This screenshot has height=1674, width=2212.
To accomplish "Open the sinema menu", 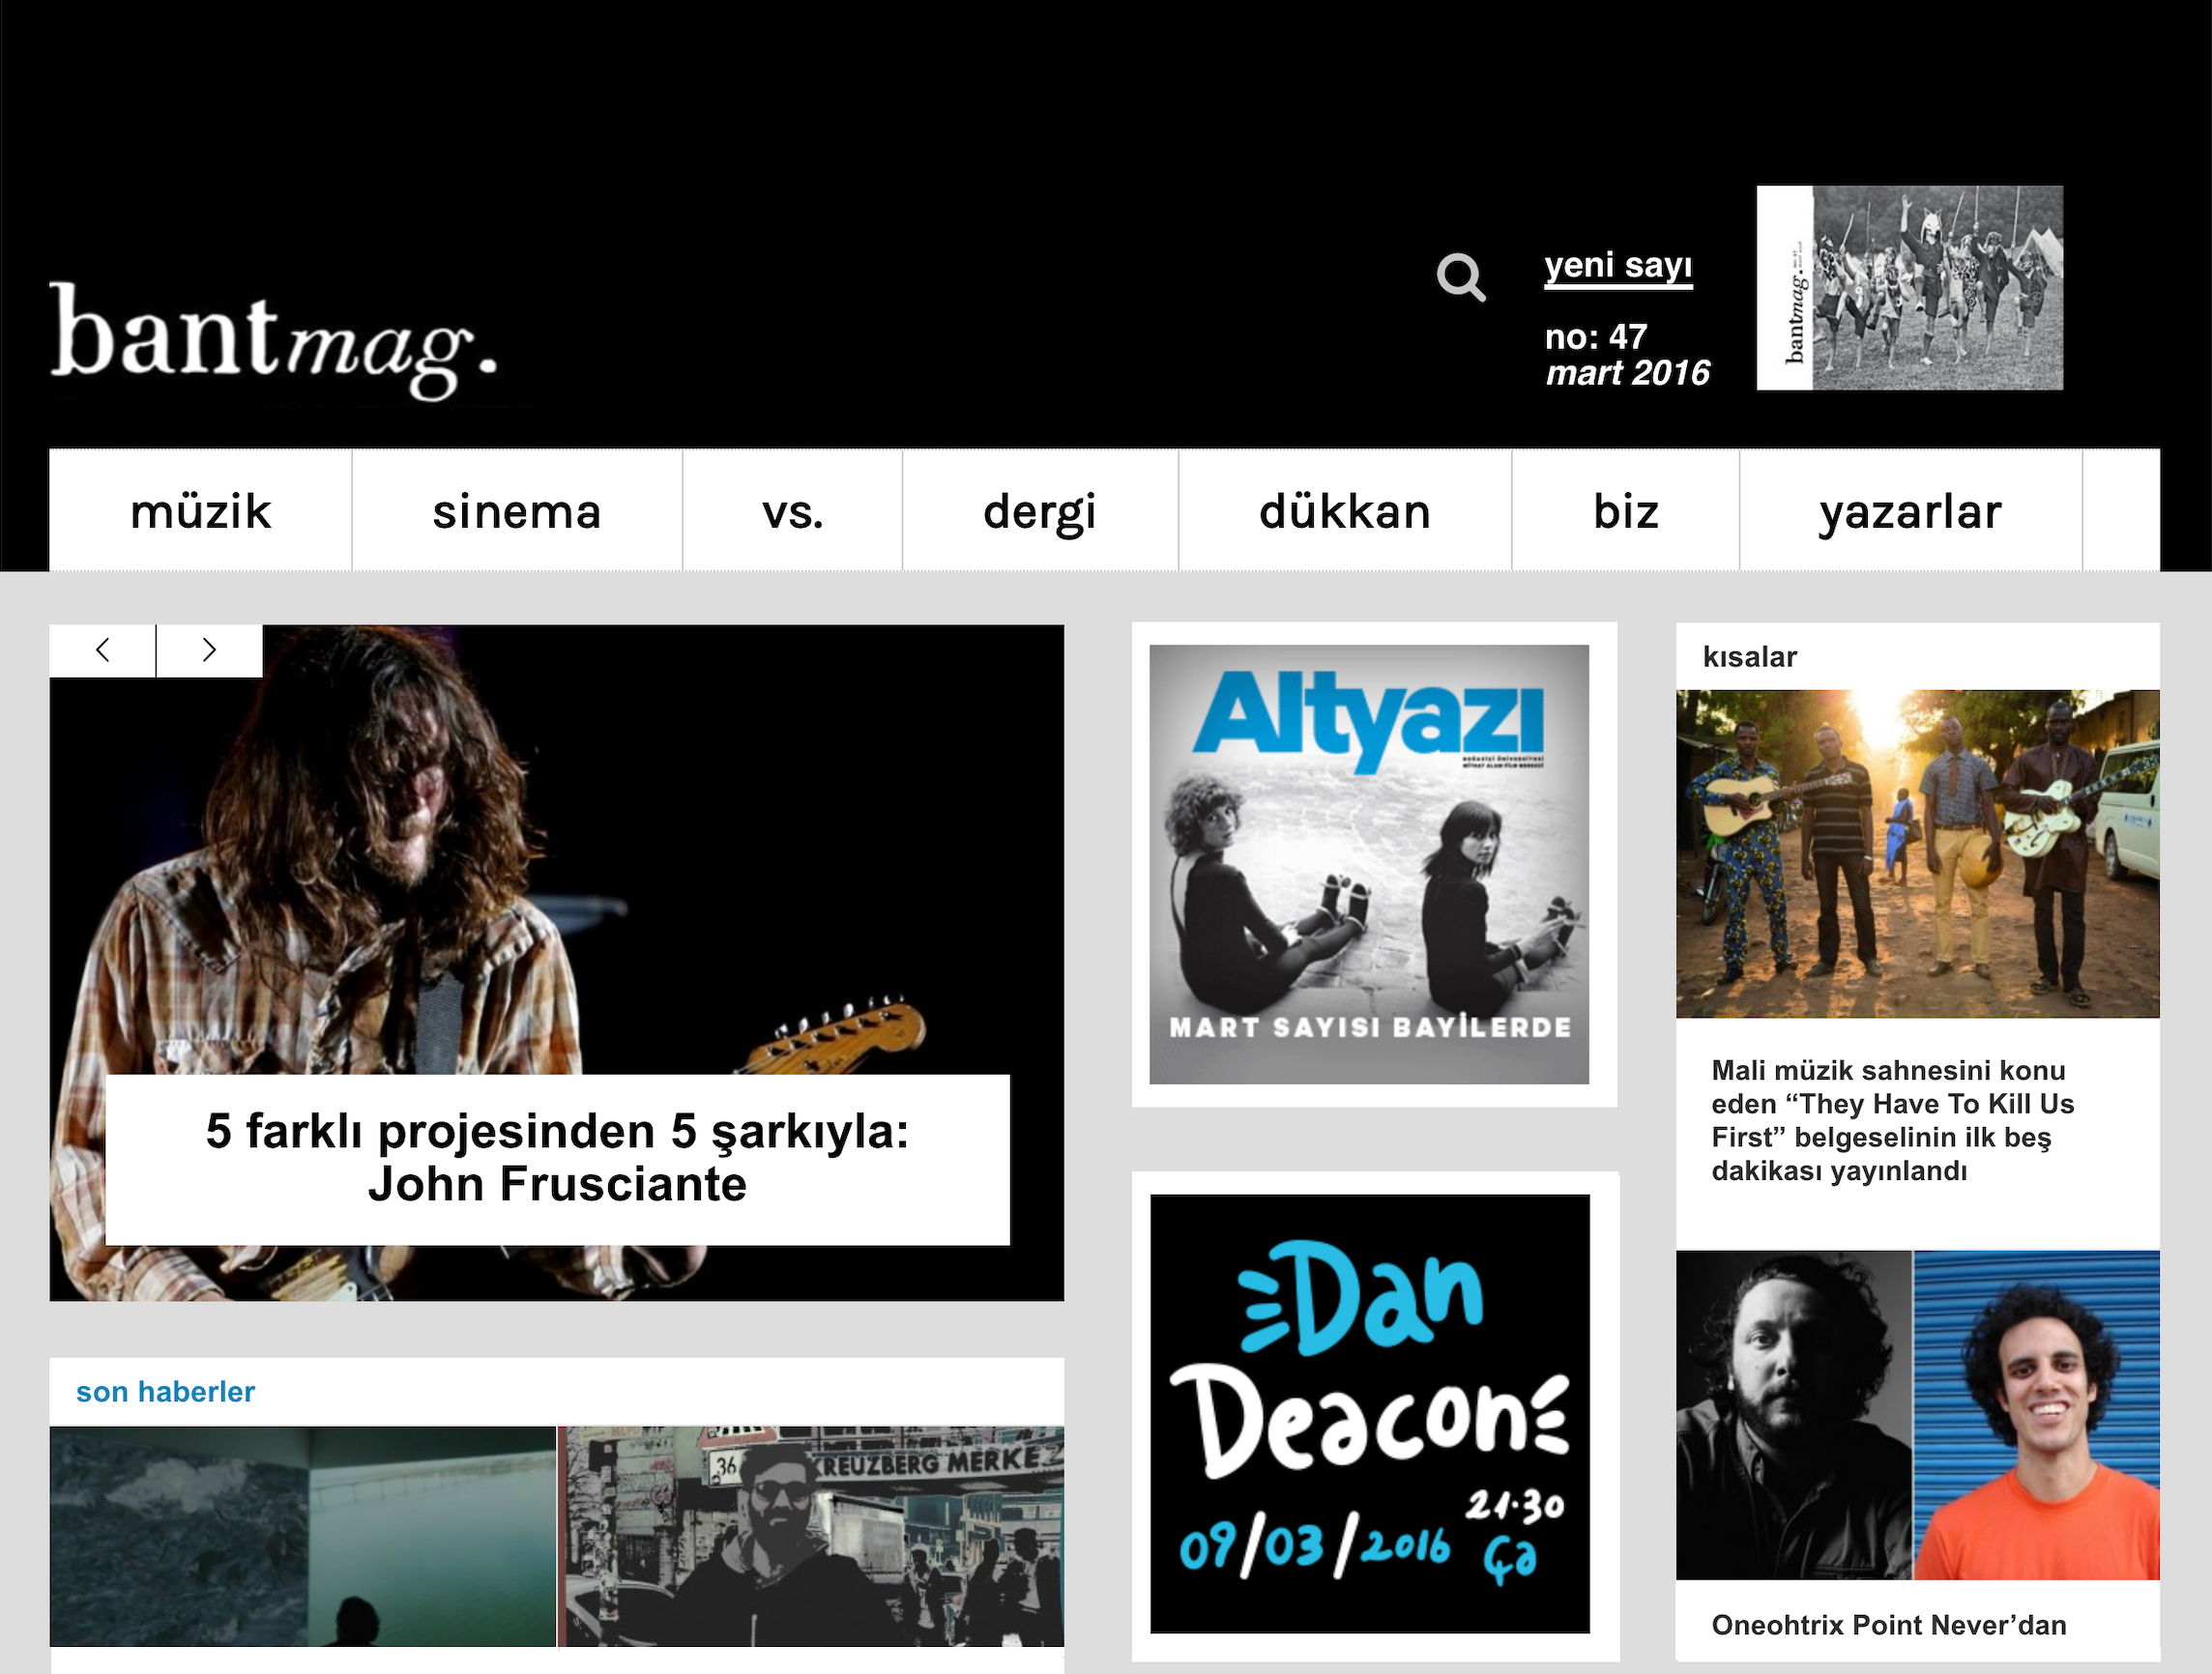I will coord(517,511).
